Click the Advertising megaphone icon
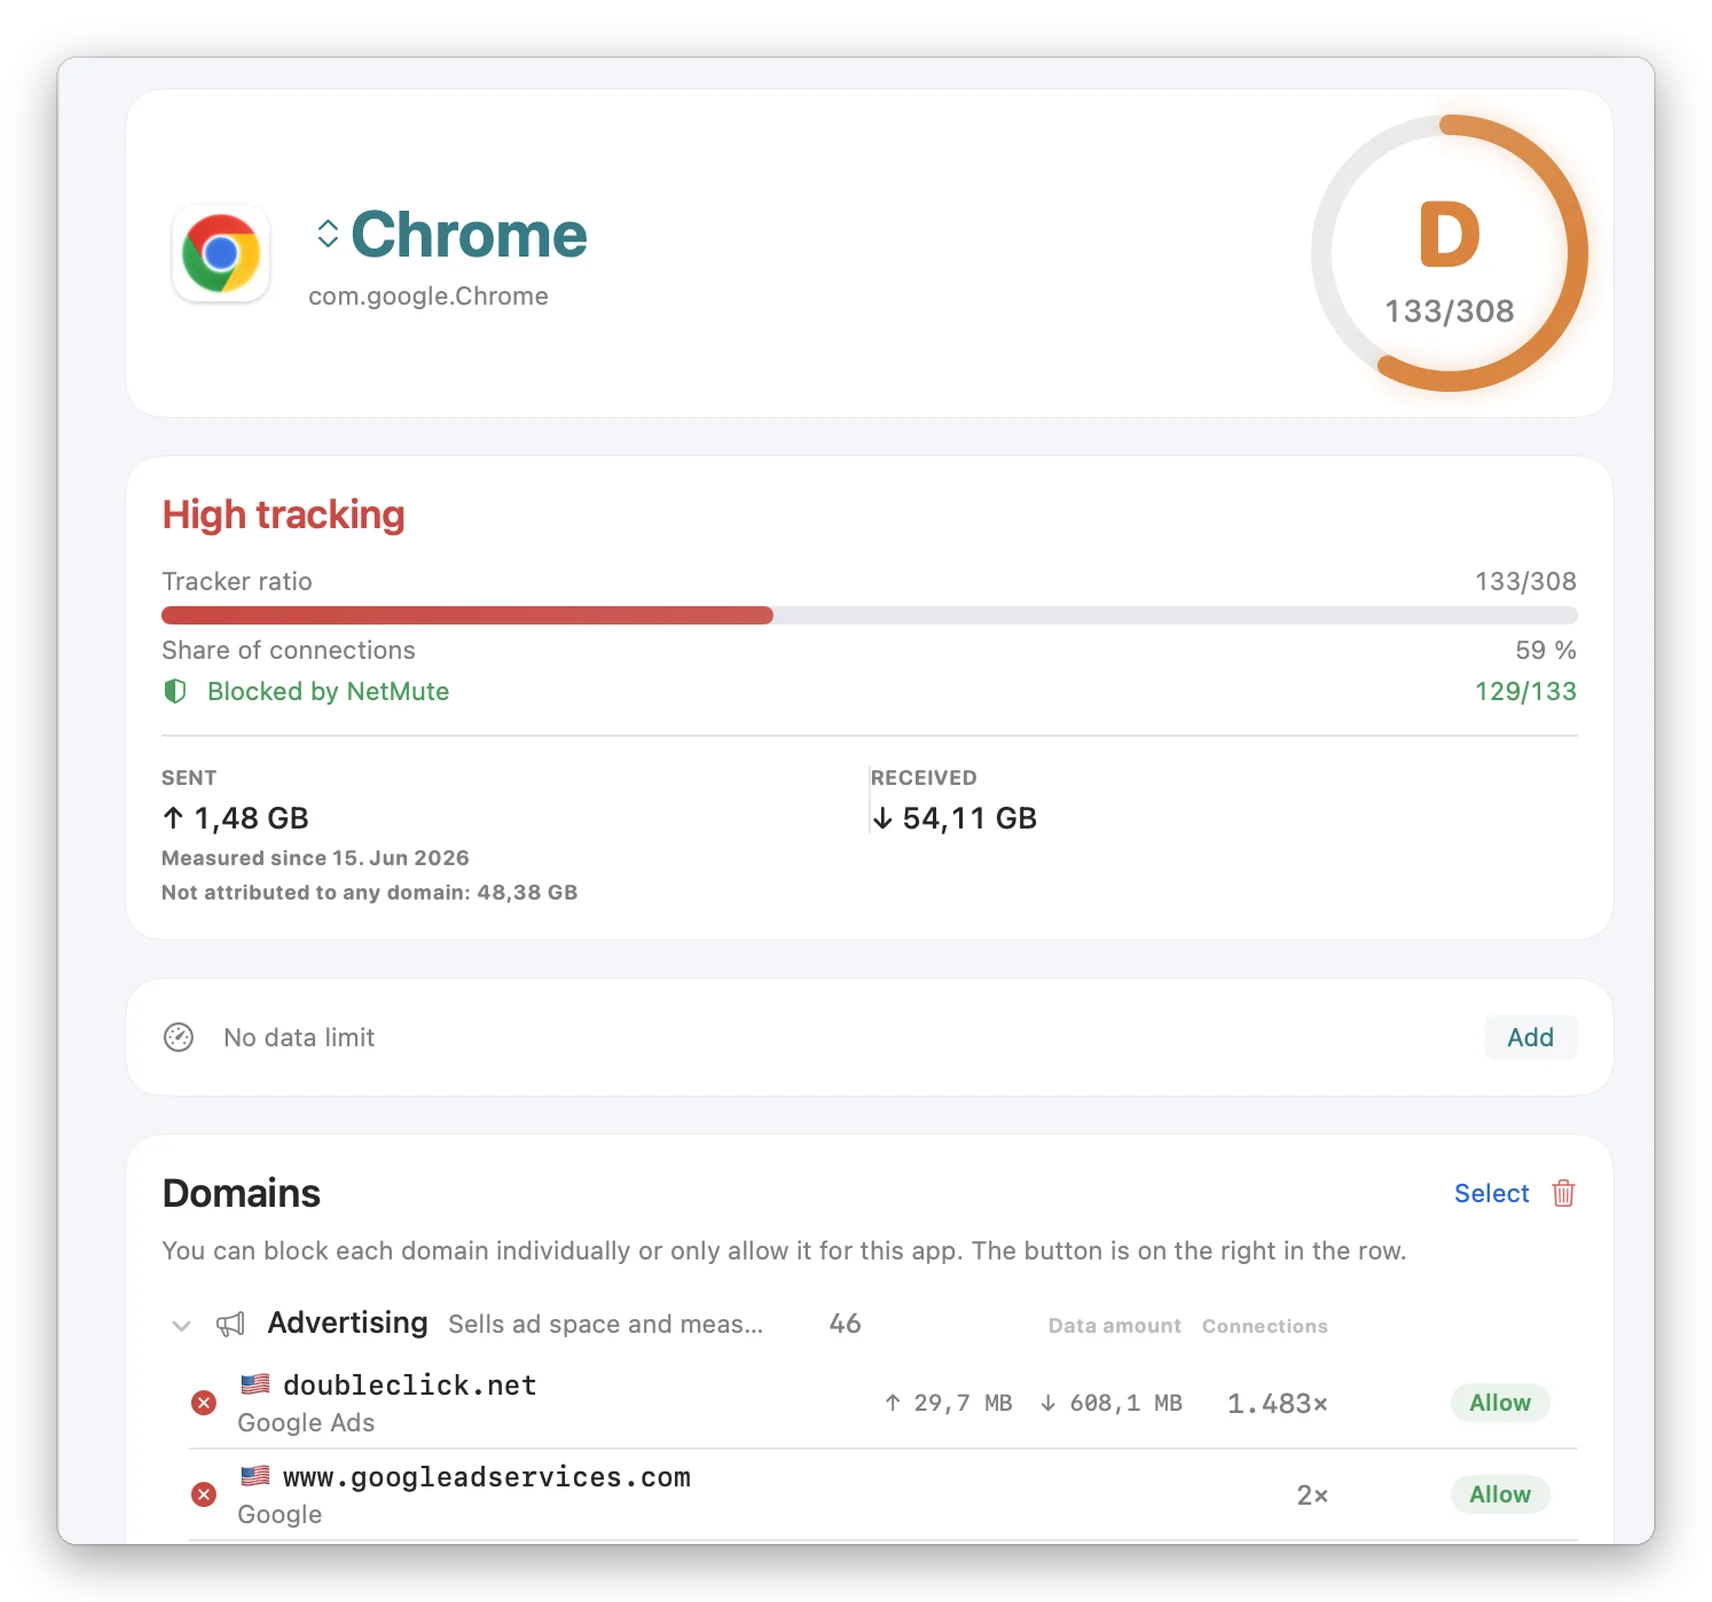This screenshot has height=1602, width=1712. (231, 1325)
